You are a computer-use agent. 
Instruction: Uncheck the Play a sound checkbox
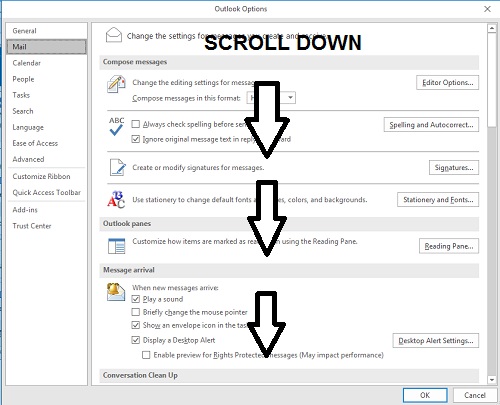coord(135,299)
